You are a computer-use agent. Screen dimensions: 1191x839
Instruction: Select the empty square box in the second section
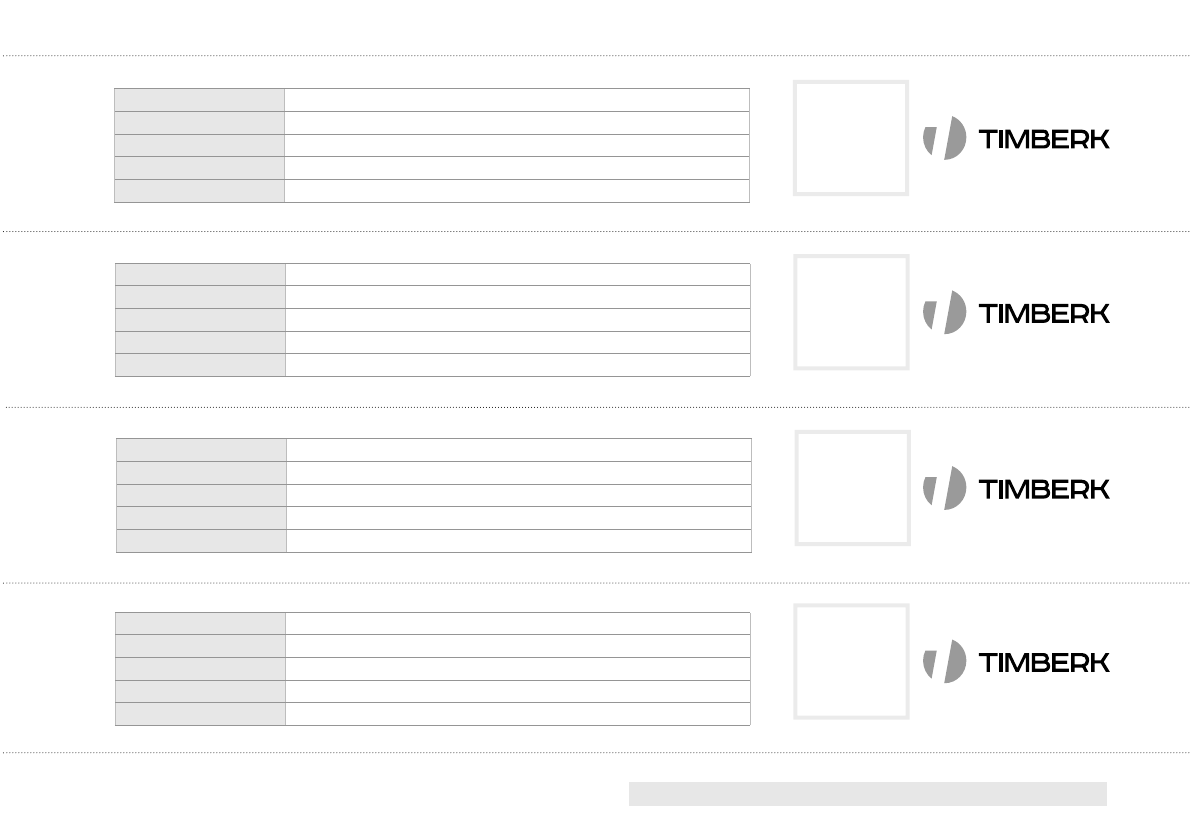click(851, 312)
